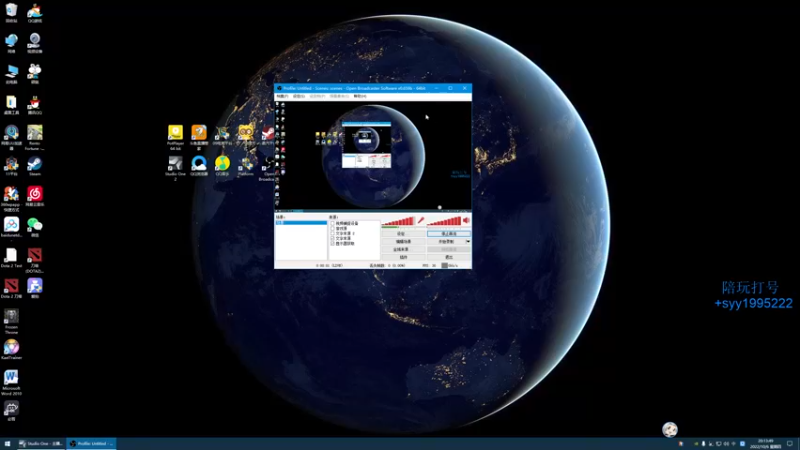Launch the 刀塔 (DOTA2) desktop shortcut

35,260
